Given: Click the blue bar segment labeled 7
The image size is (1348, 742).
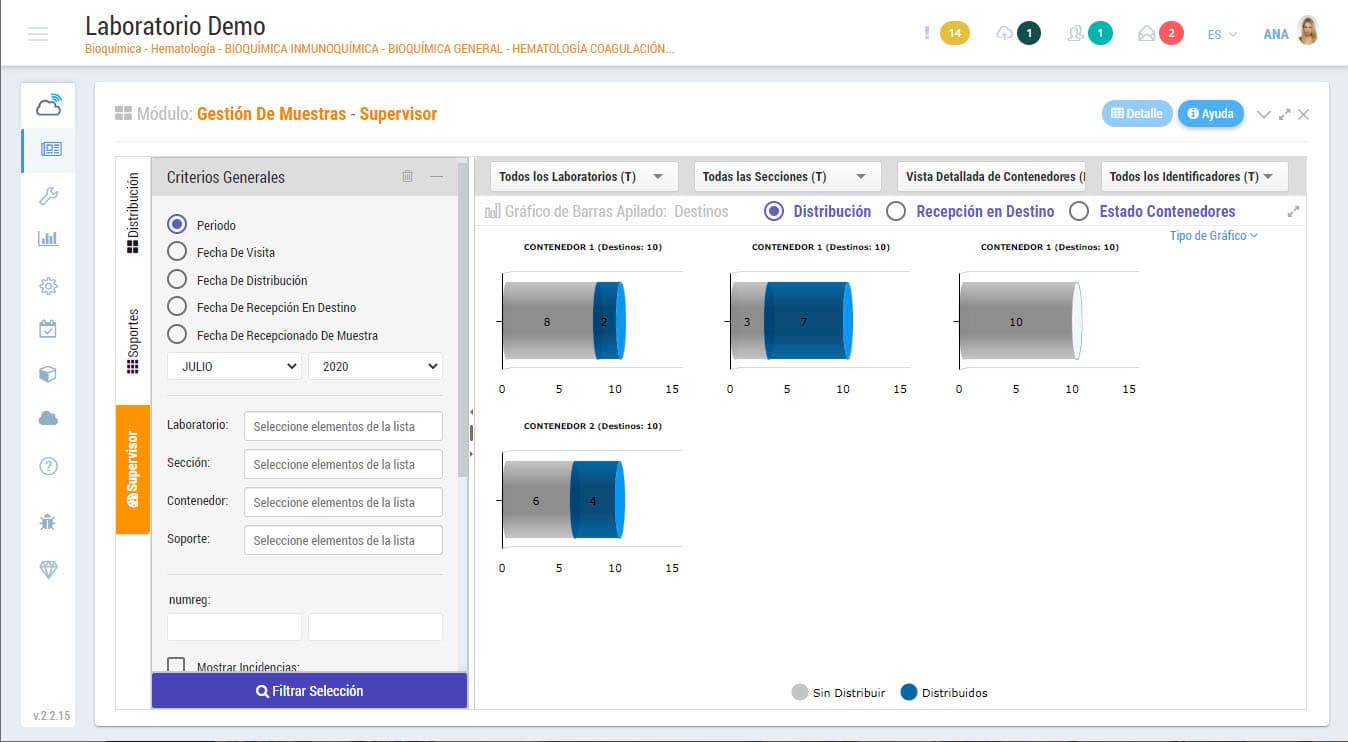Looking at the screenshot, I should click(x=806, y=321).
